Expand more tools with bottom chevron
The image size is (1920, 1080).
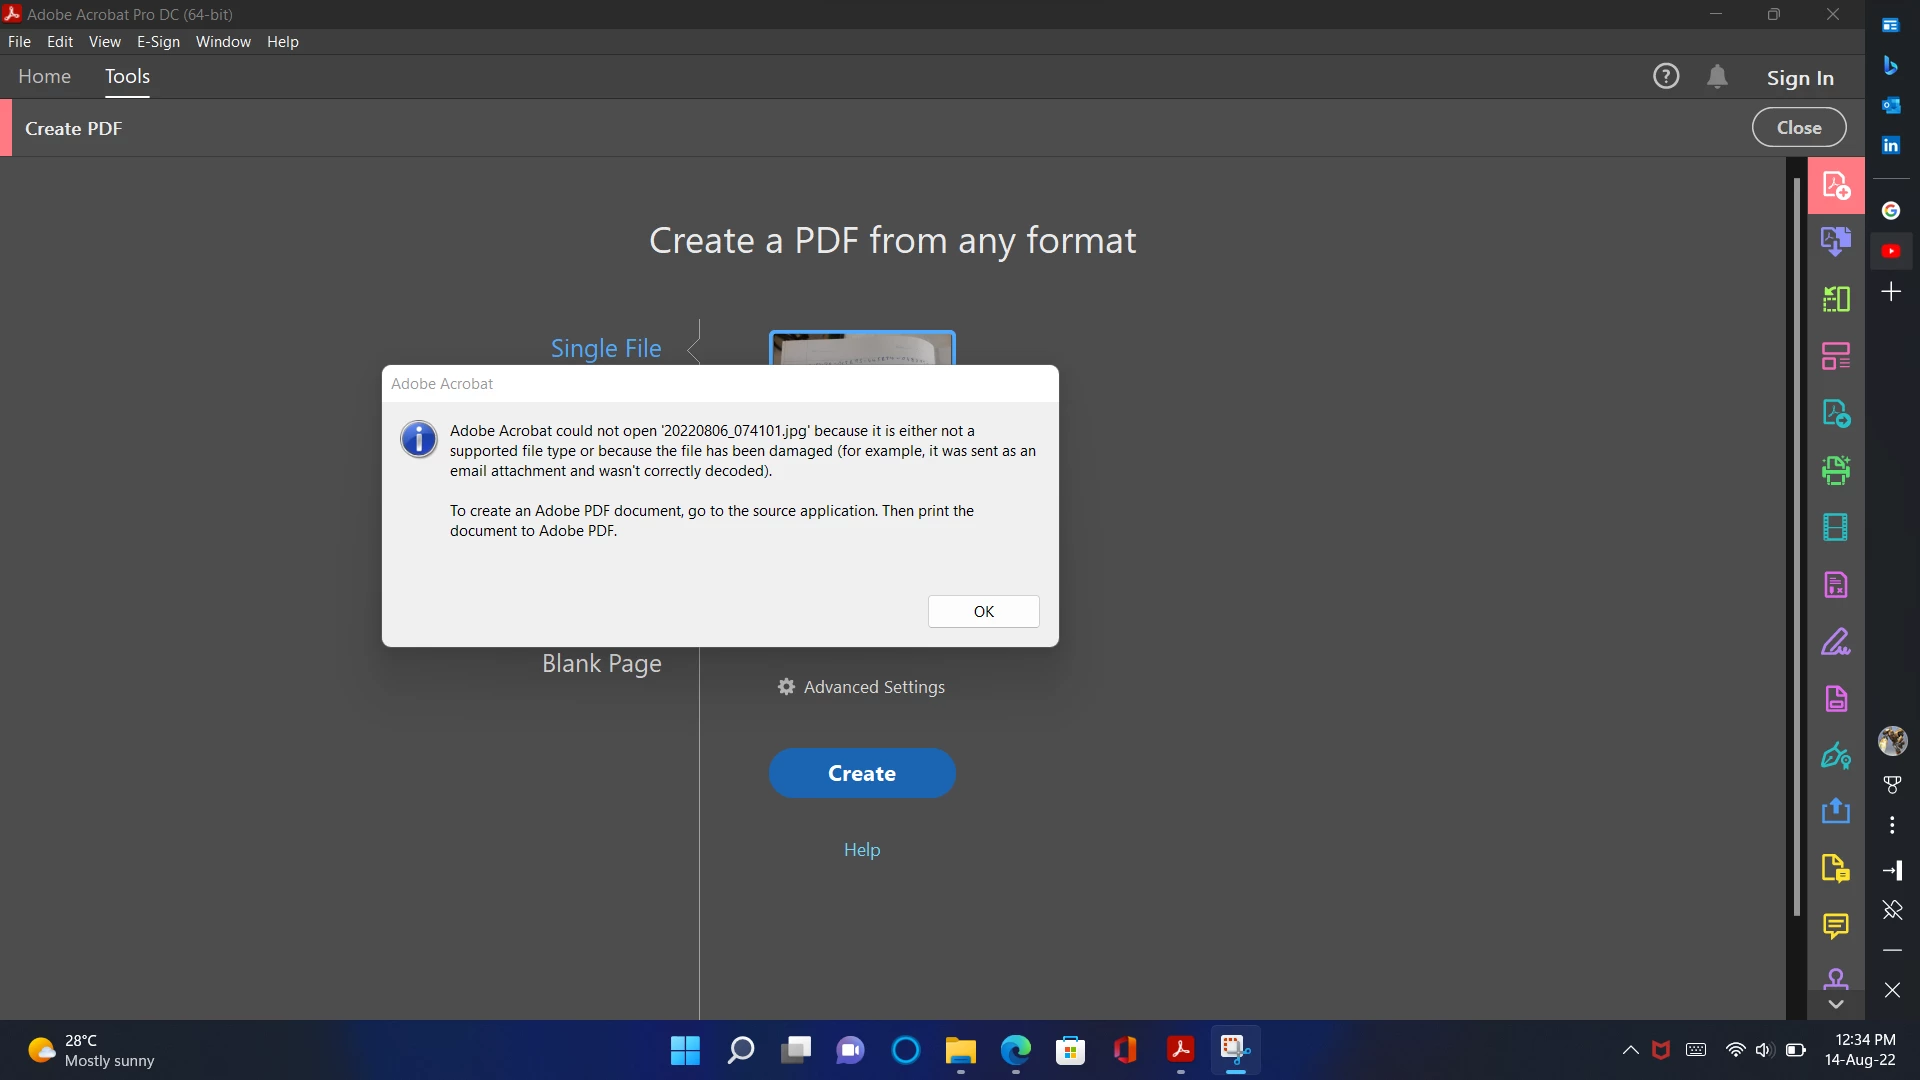click(x=1835, y=1004)
